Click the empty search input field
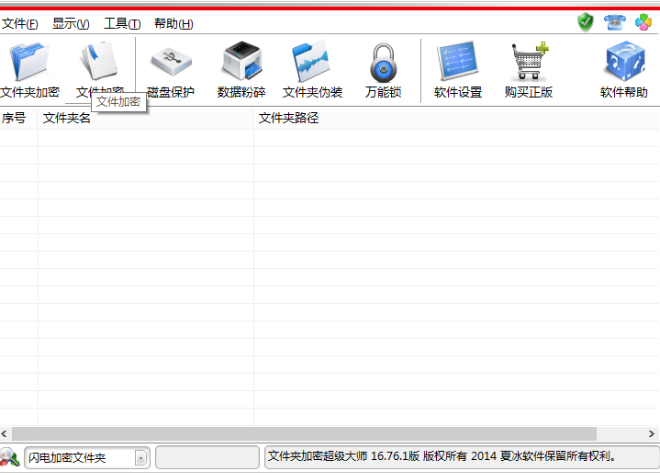Viewport: 660px width, 475px height. (207, 457)
